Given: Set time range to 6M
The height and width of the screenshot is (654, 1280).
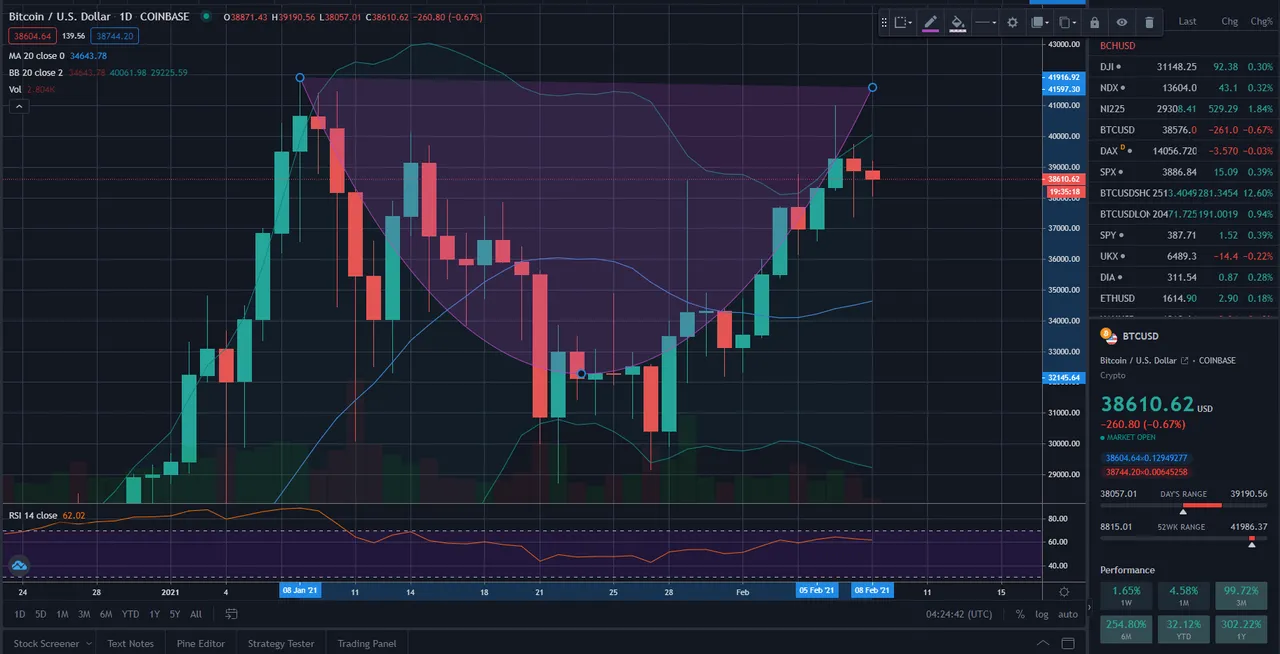Looking at the screenshot, I should 106,614.
